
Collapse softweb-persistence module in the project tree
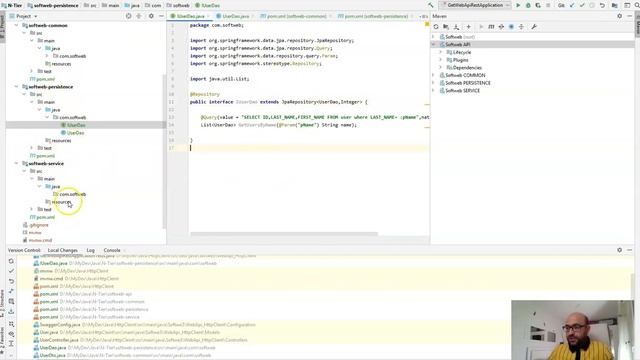coord(16,87)
